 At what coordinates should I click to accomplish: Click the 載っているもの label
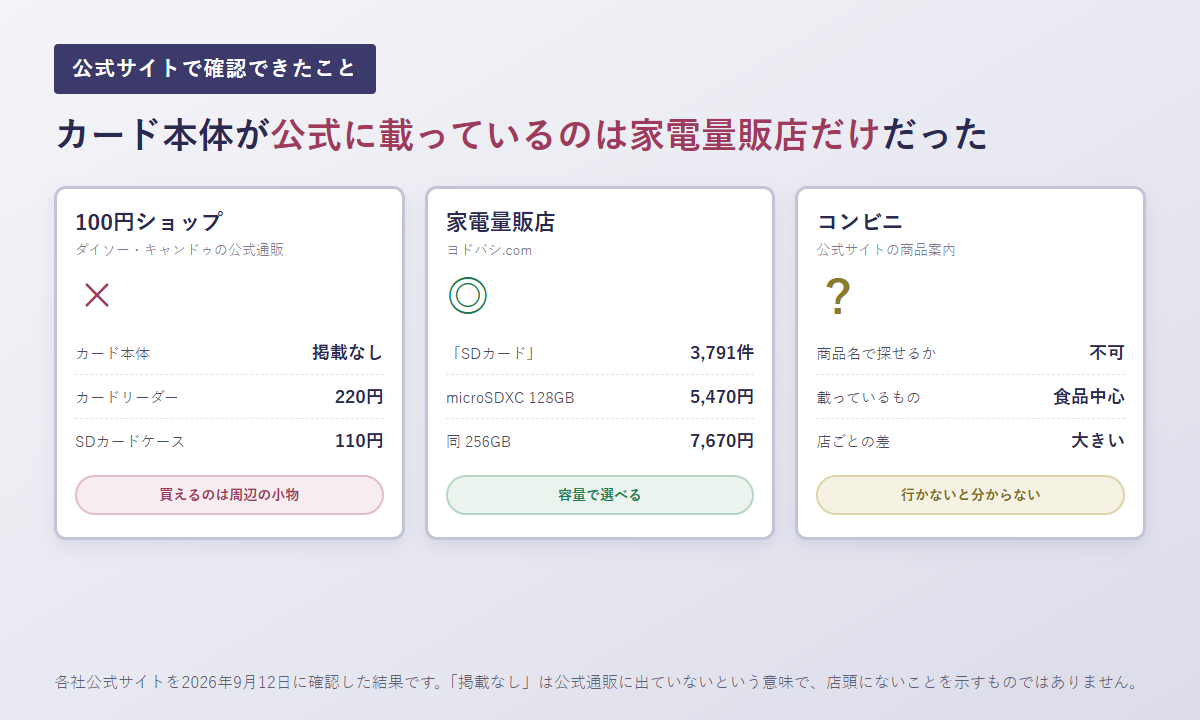pos(868,397)
